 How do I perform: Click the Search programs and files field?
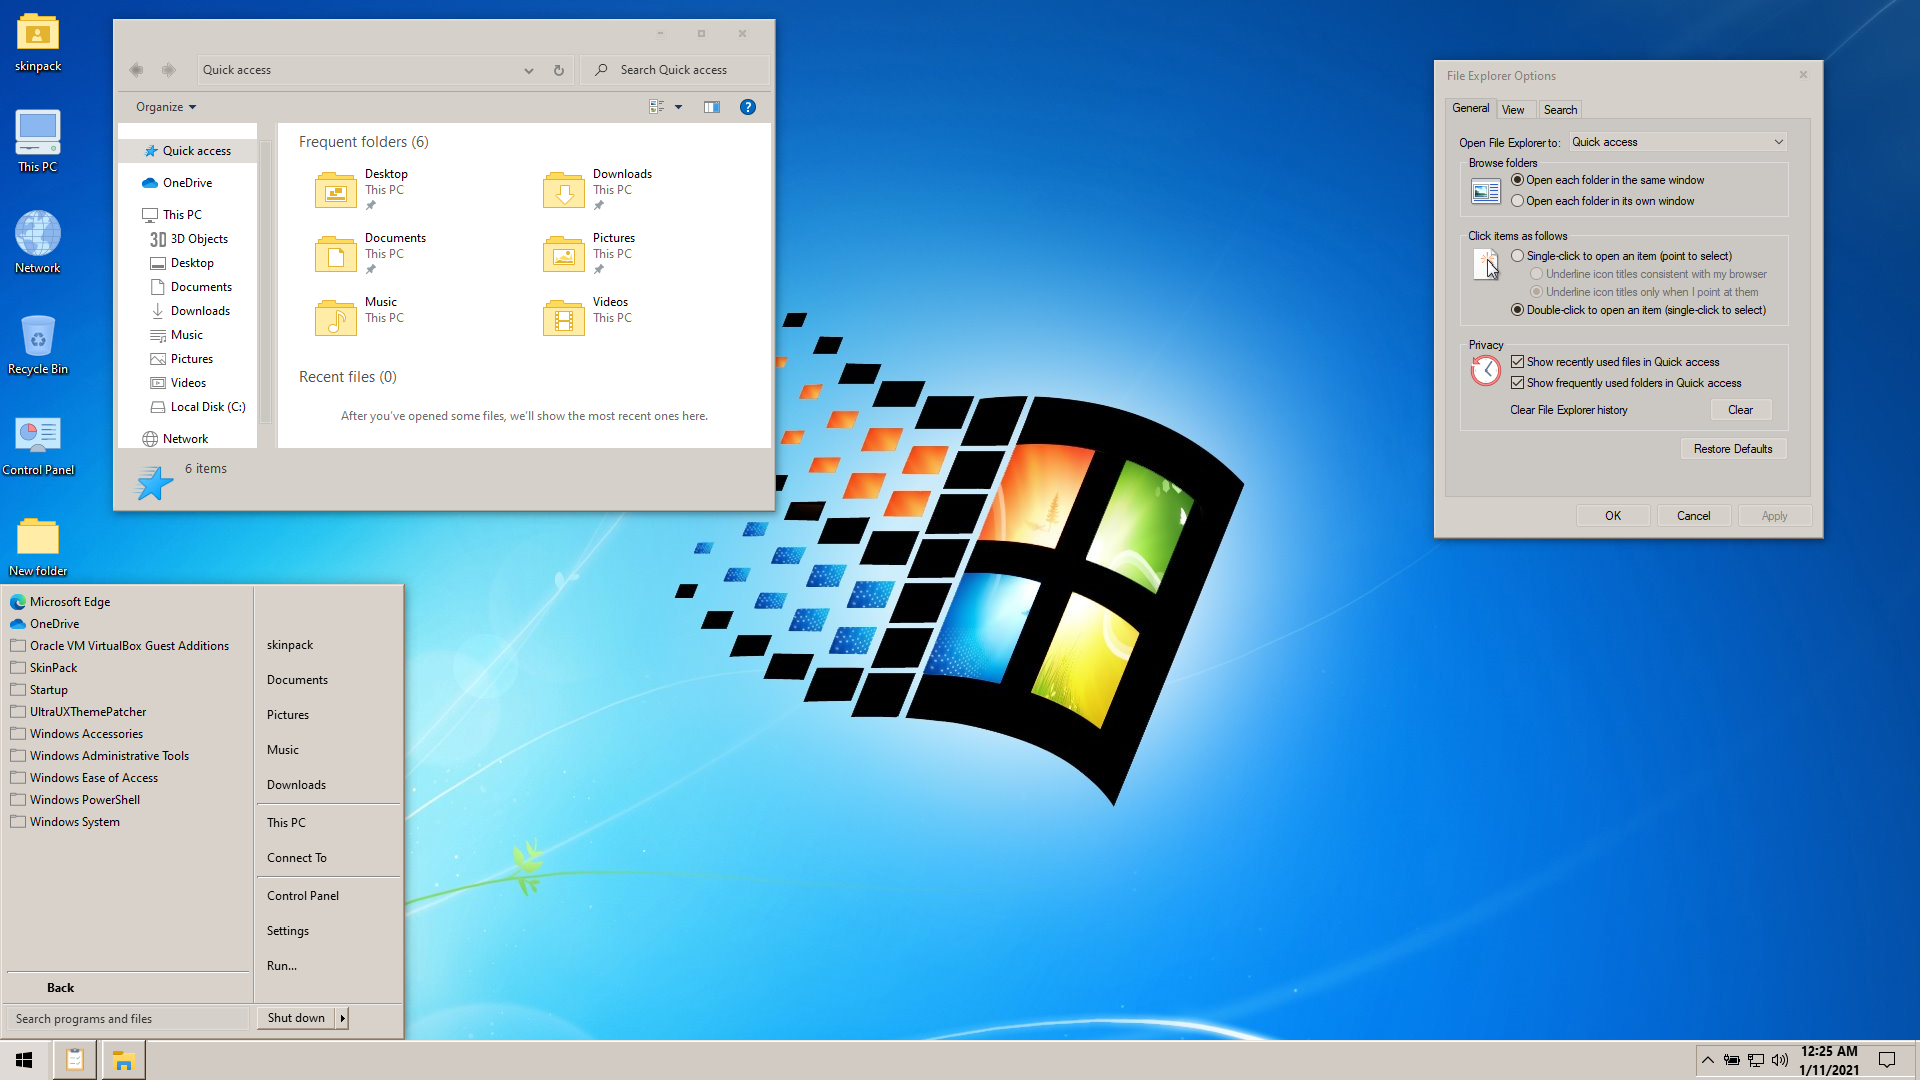coord(127,1019)
